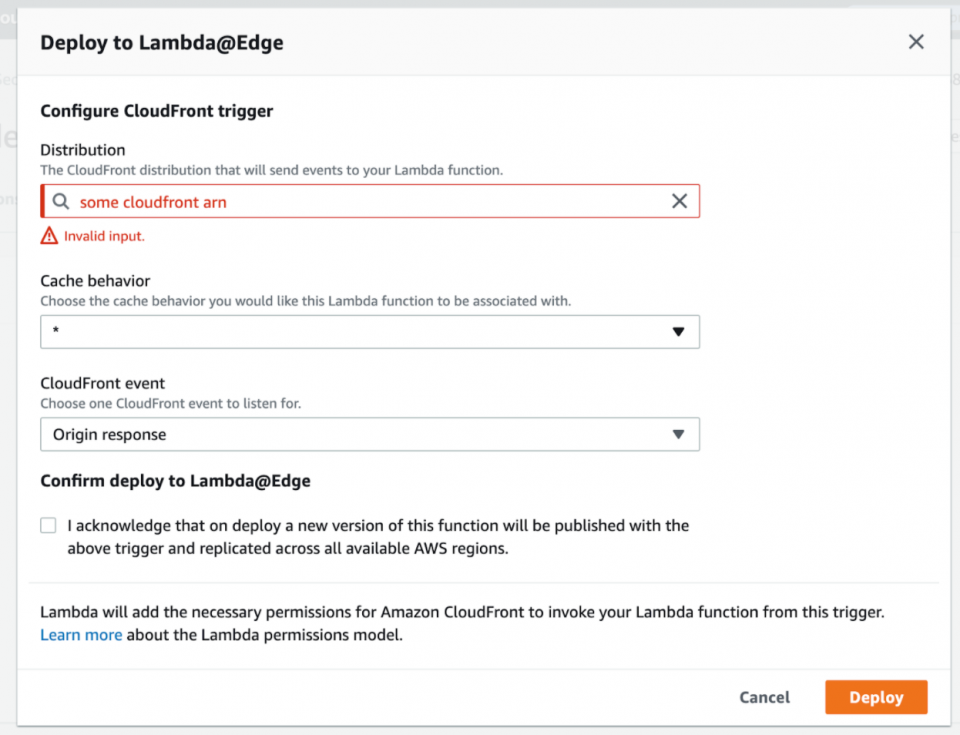The width and height of the screenshot is (960, 735).
Task: Open the Cache behavior dropdown
Action: tap(360, 331)
